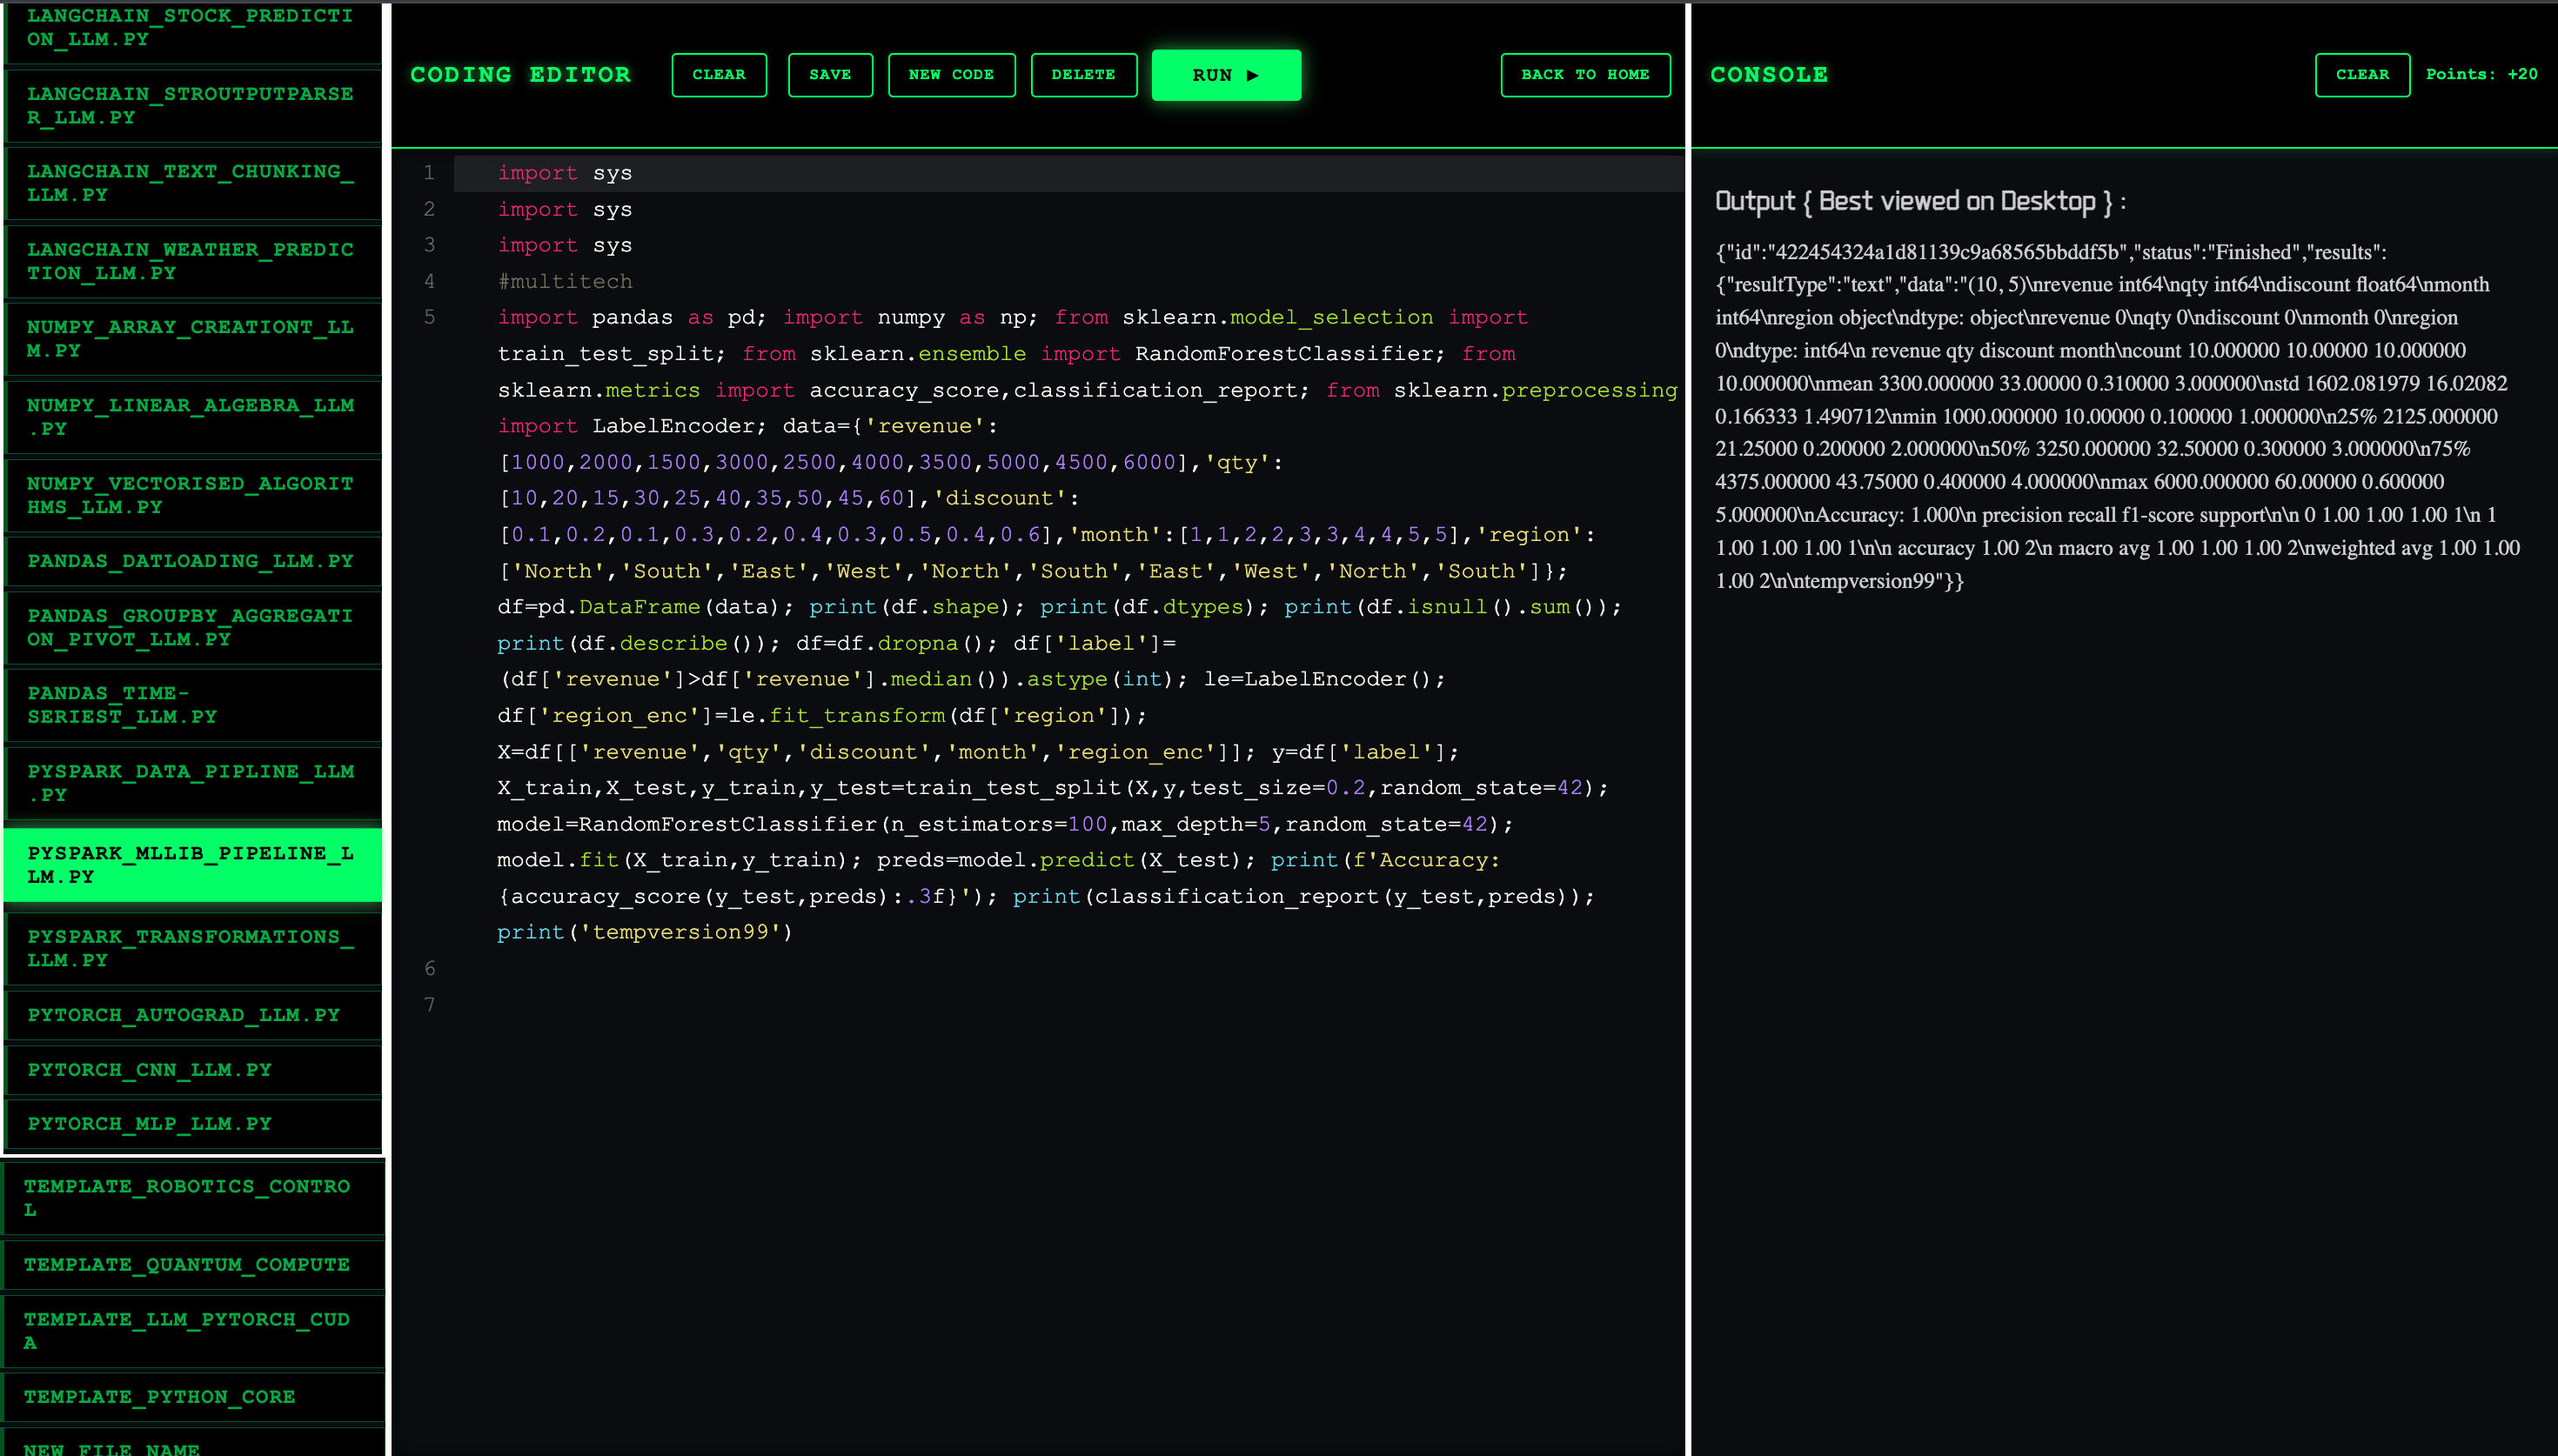Select PANDAS_TIME-SERIEST_LLM.PY file
The height and width of the screenshot is (1456, 2558).
(193, 706)
